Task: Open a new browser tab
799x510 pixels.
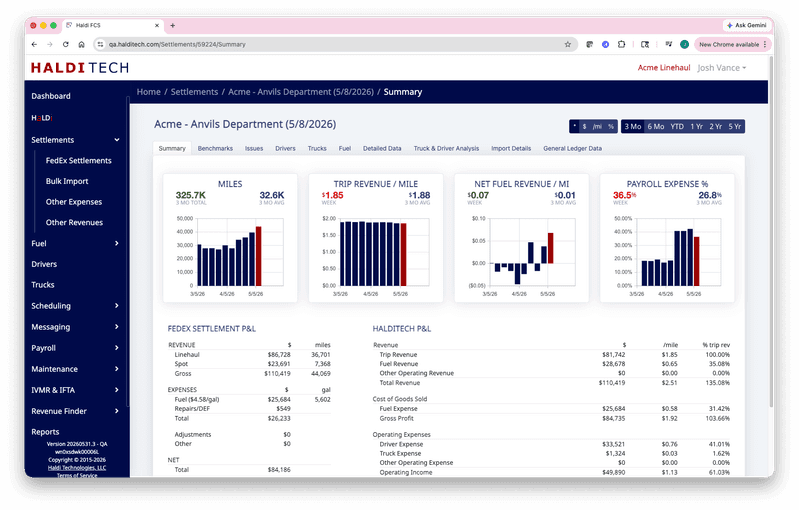Action: pos(173,25)
